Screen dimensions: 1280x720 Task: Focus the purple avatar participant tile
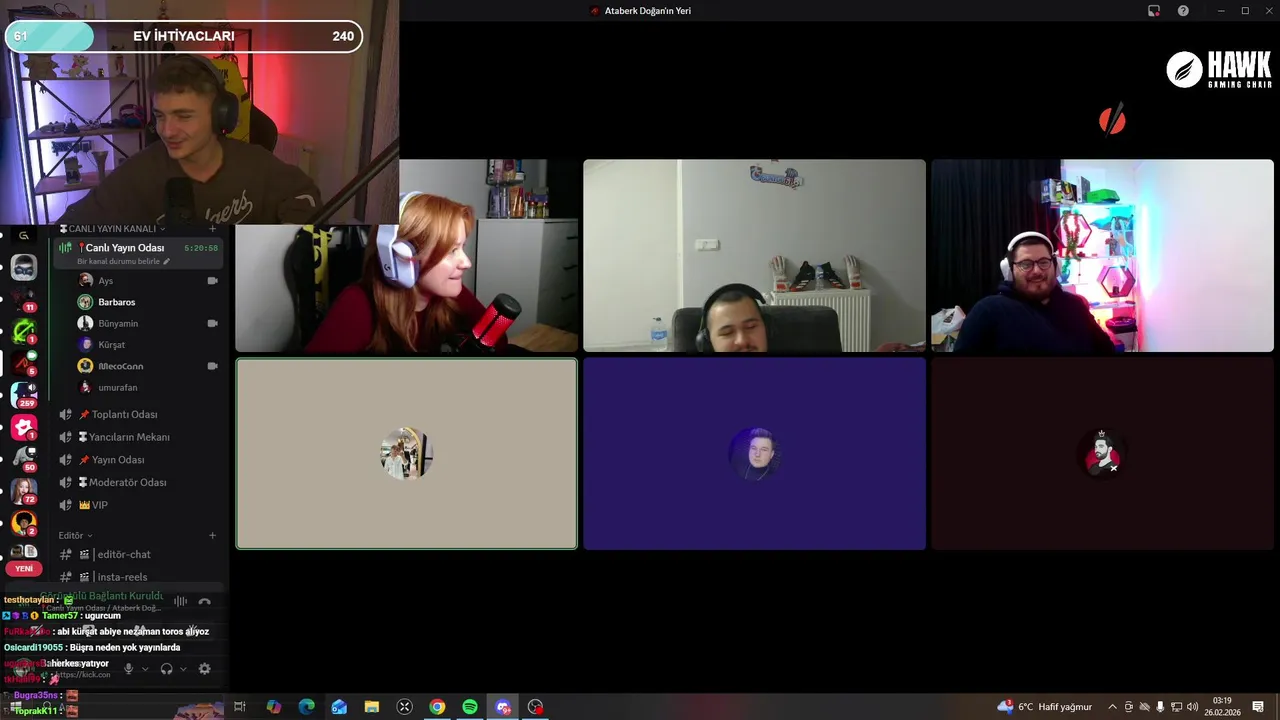coord(754,454)
